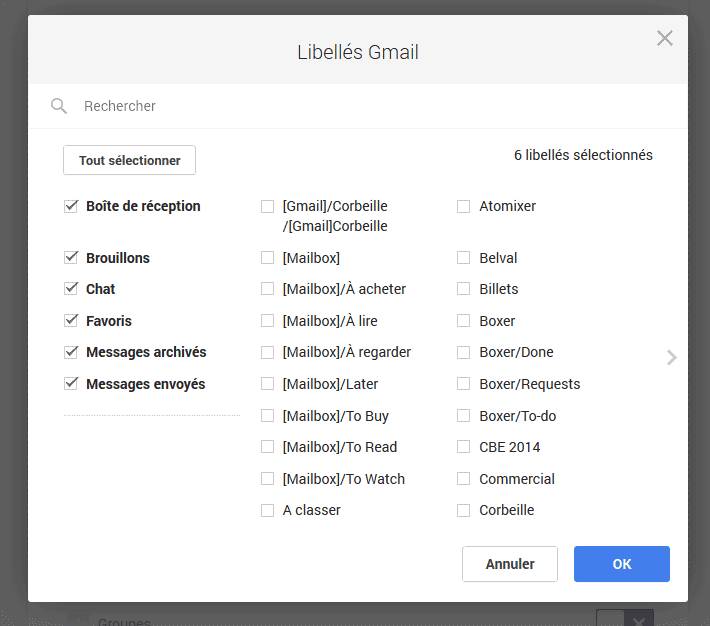The image size is (710, 626).
Task: Select the Corbeille label
Action: 463,510
